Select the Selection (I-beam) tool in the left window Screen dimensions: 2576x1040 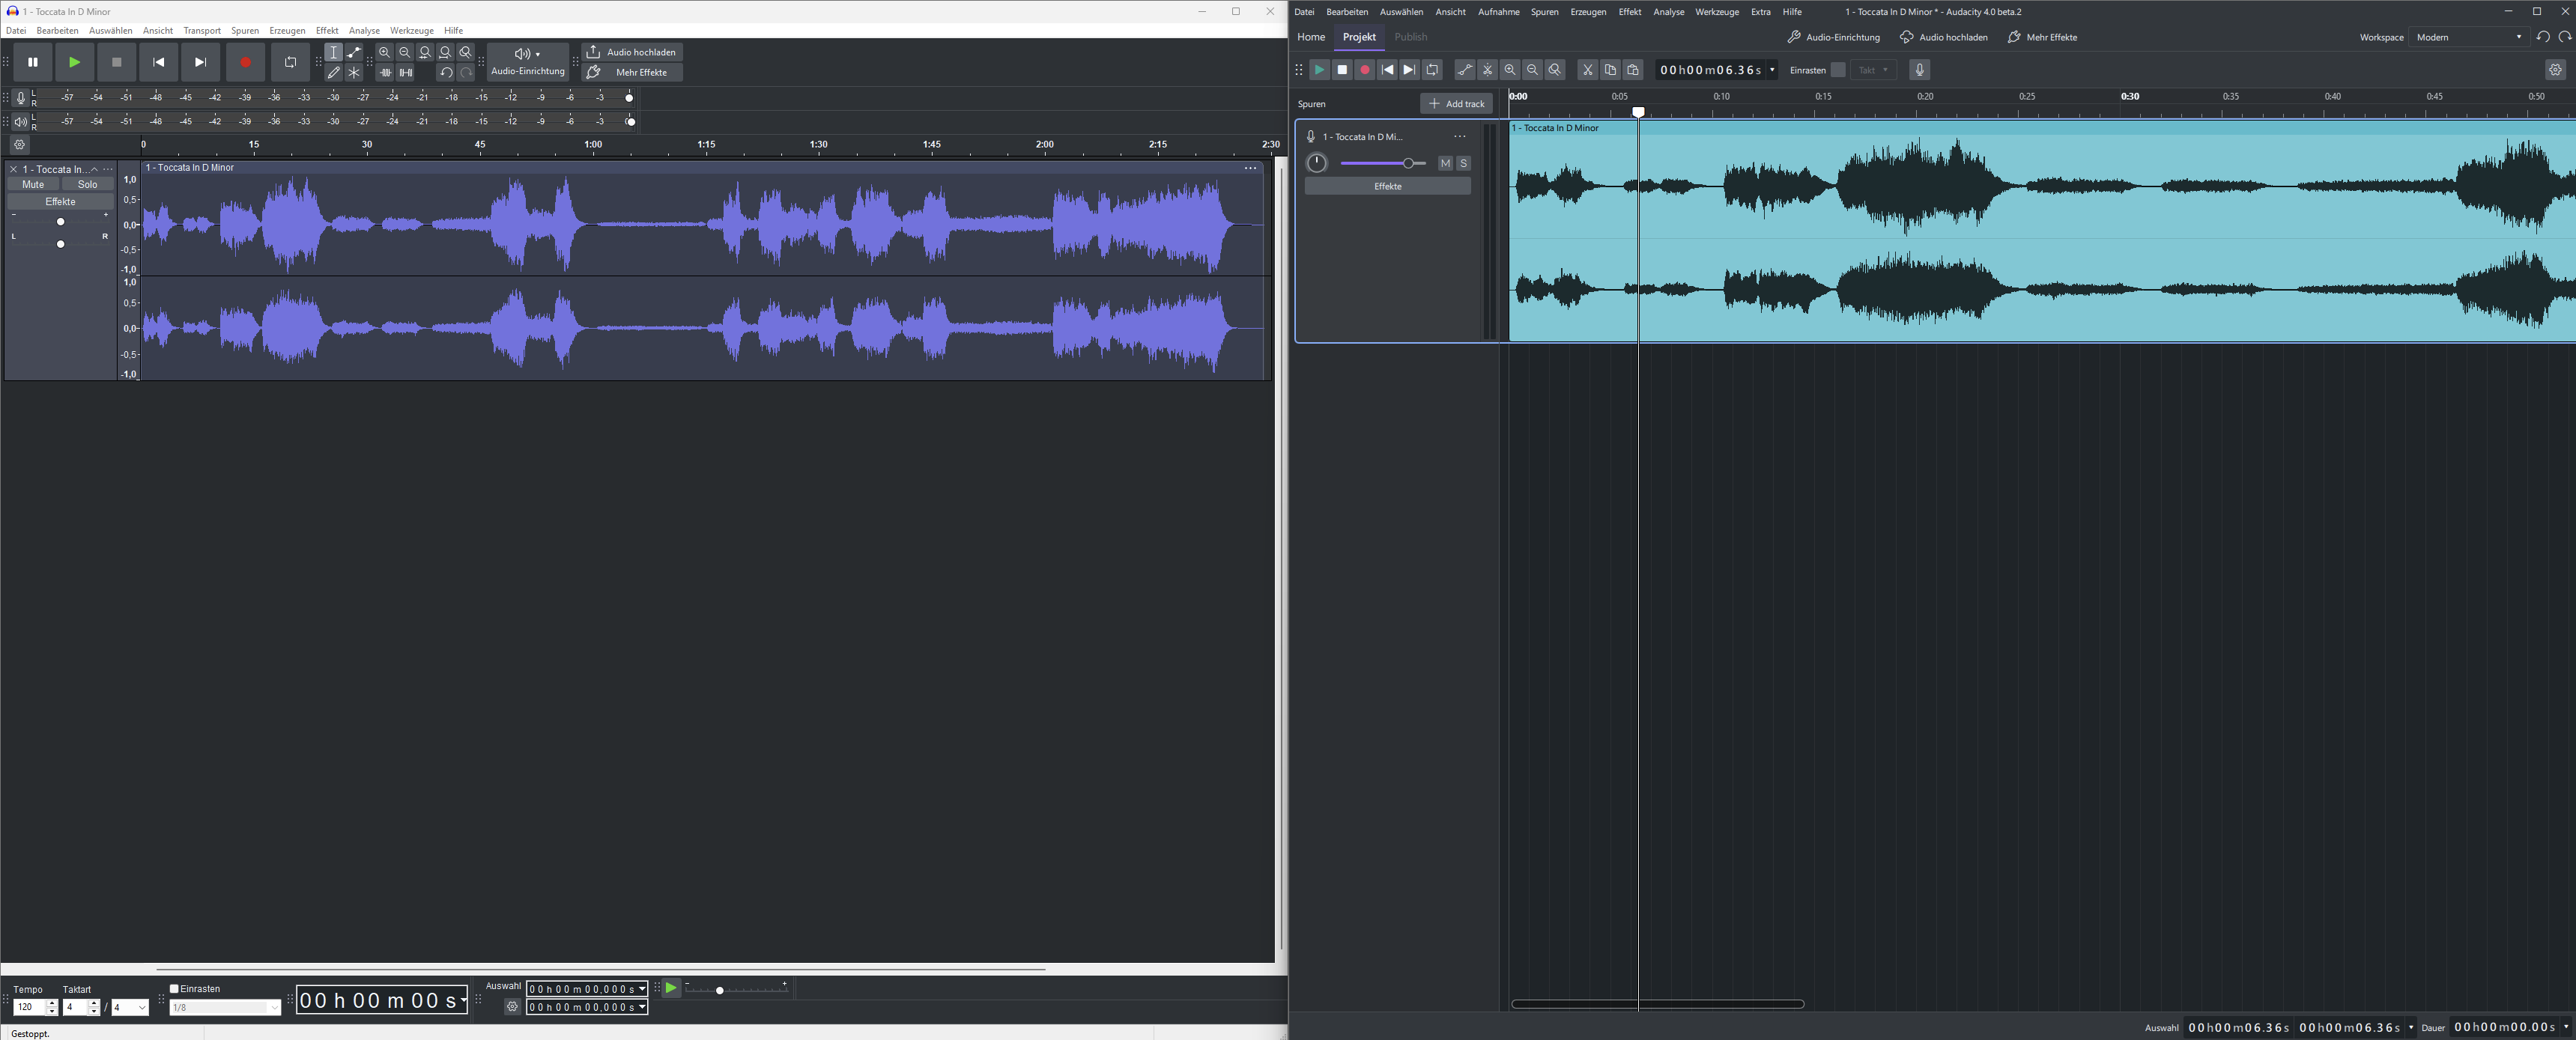[x=334, y=52]
